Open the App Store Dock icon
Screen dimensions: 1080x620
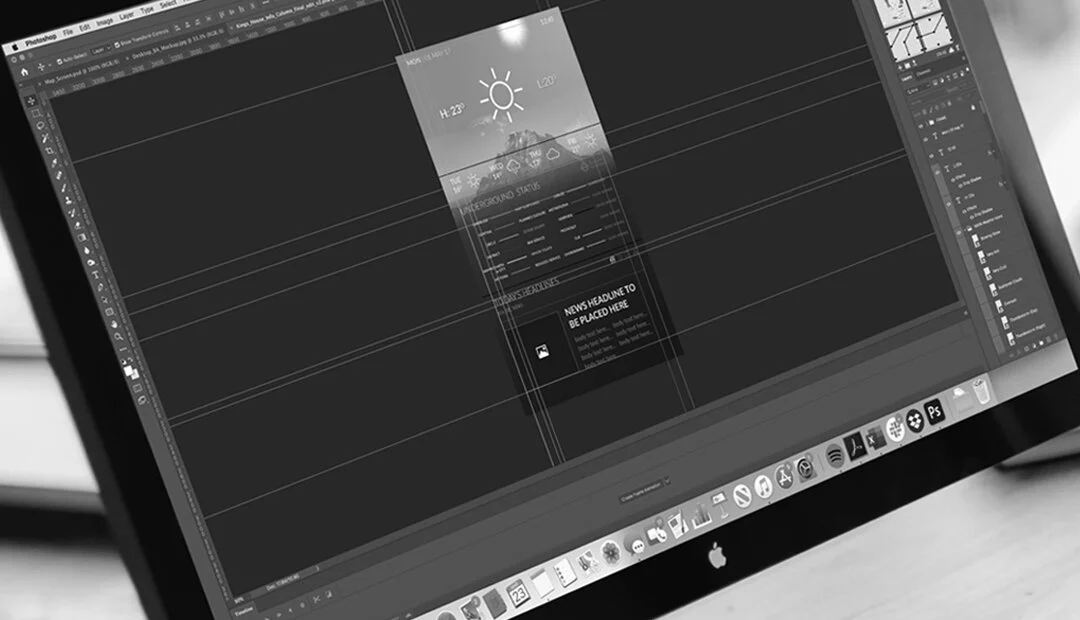(785, 477)
